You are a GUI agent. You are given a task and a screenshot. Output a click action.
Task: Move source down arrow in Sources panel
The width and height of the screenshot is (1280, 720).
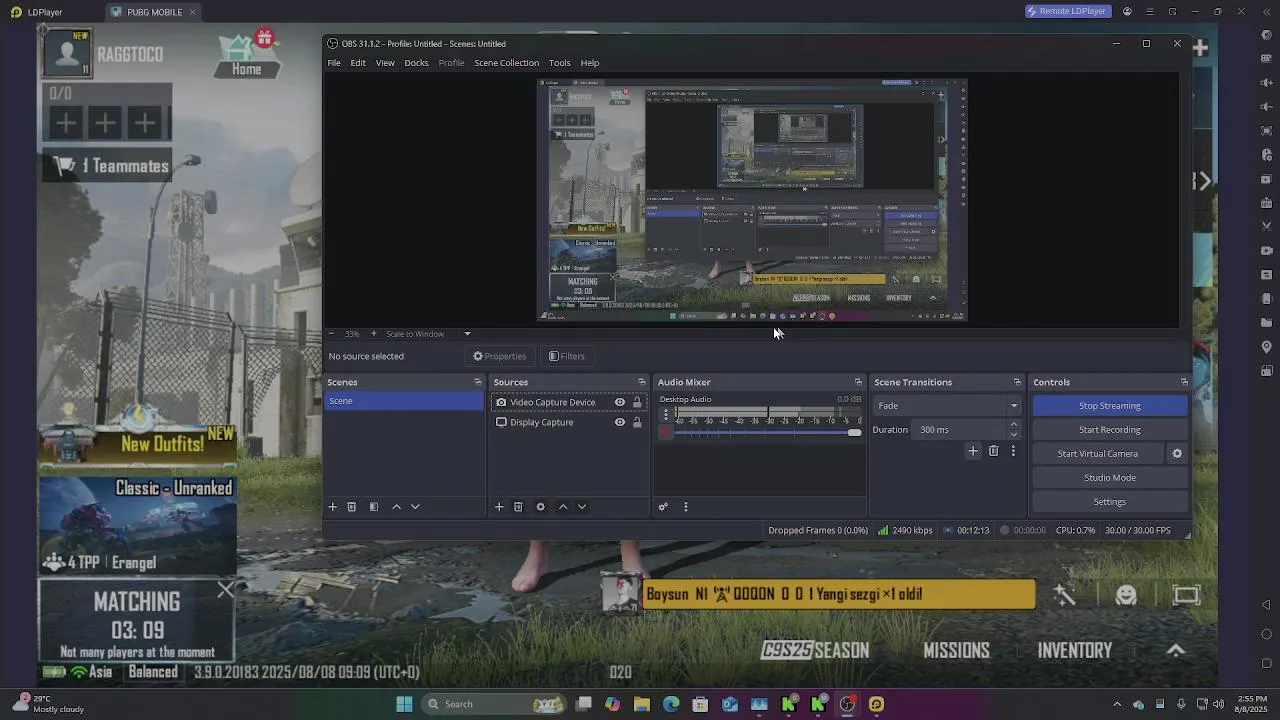pyautogui.click(x=582, y=507)
